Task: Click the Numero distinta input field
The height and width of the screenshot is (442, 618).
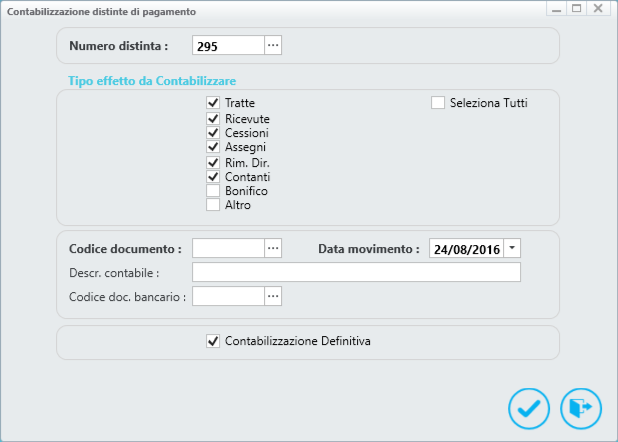Action: point(228,46)
